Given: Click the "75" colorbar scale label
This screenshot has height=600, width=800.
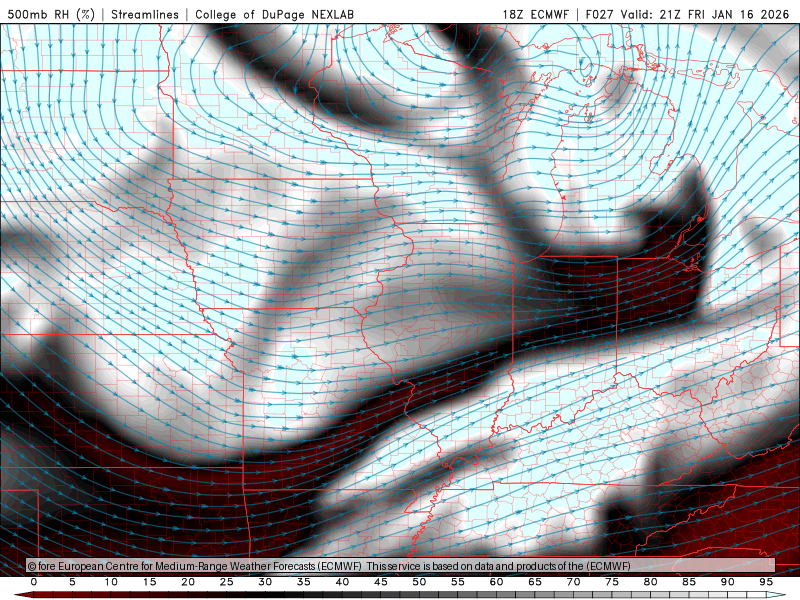Looking at the screenshot, I should pos(612,582).
